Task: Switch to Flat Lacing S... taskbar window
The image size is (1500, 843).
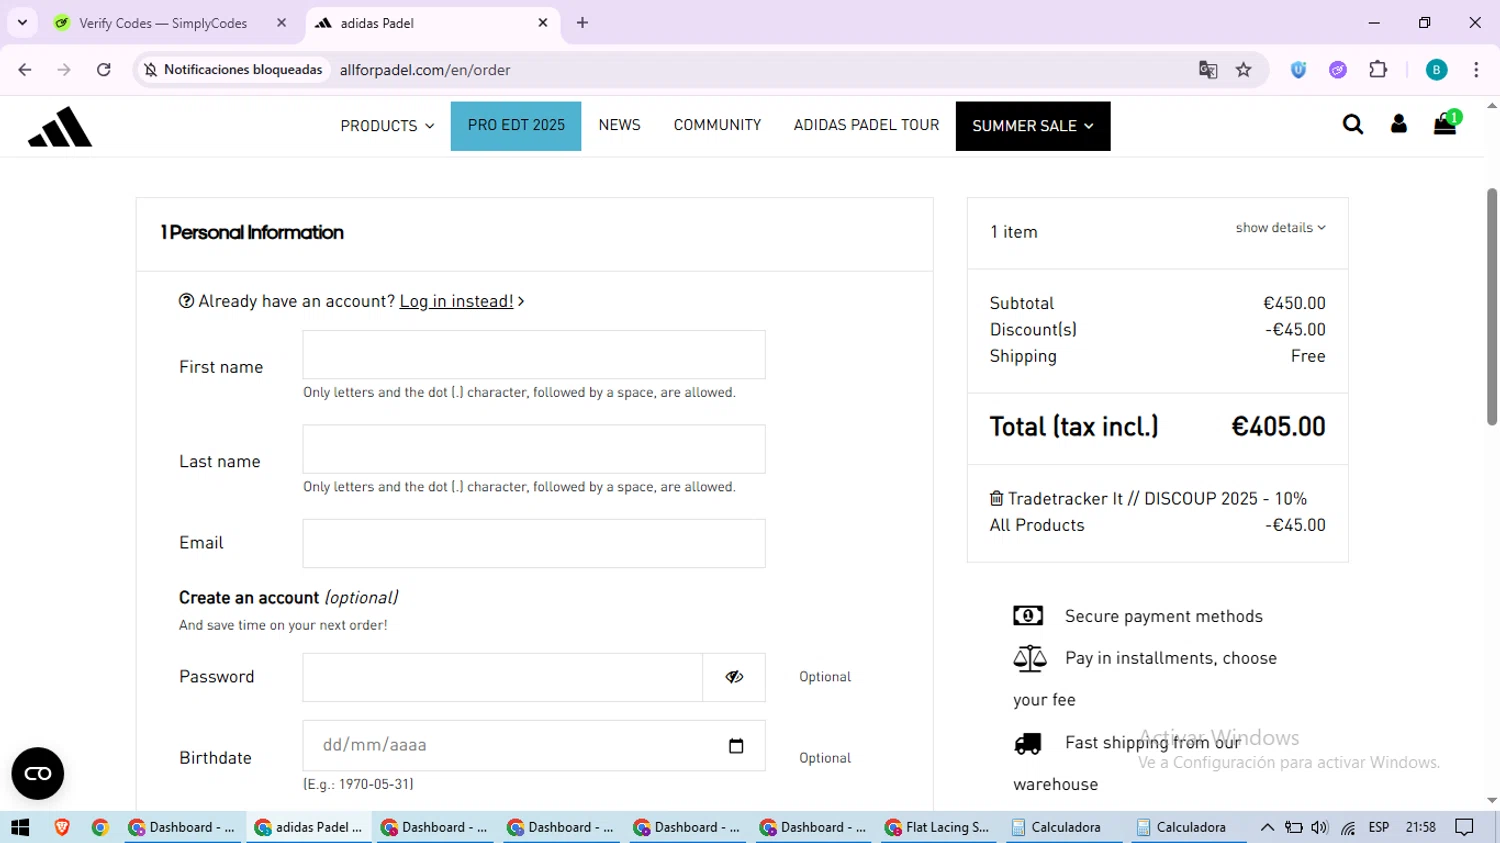Action: point(940,827)
